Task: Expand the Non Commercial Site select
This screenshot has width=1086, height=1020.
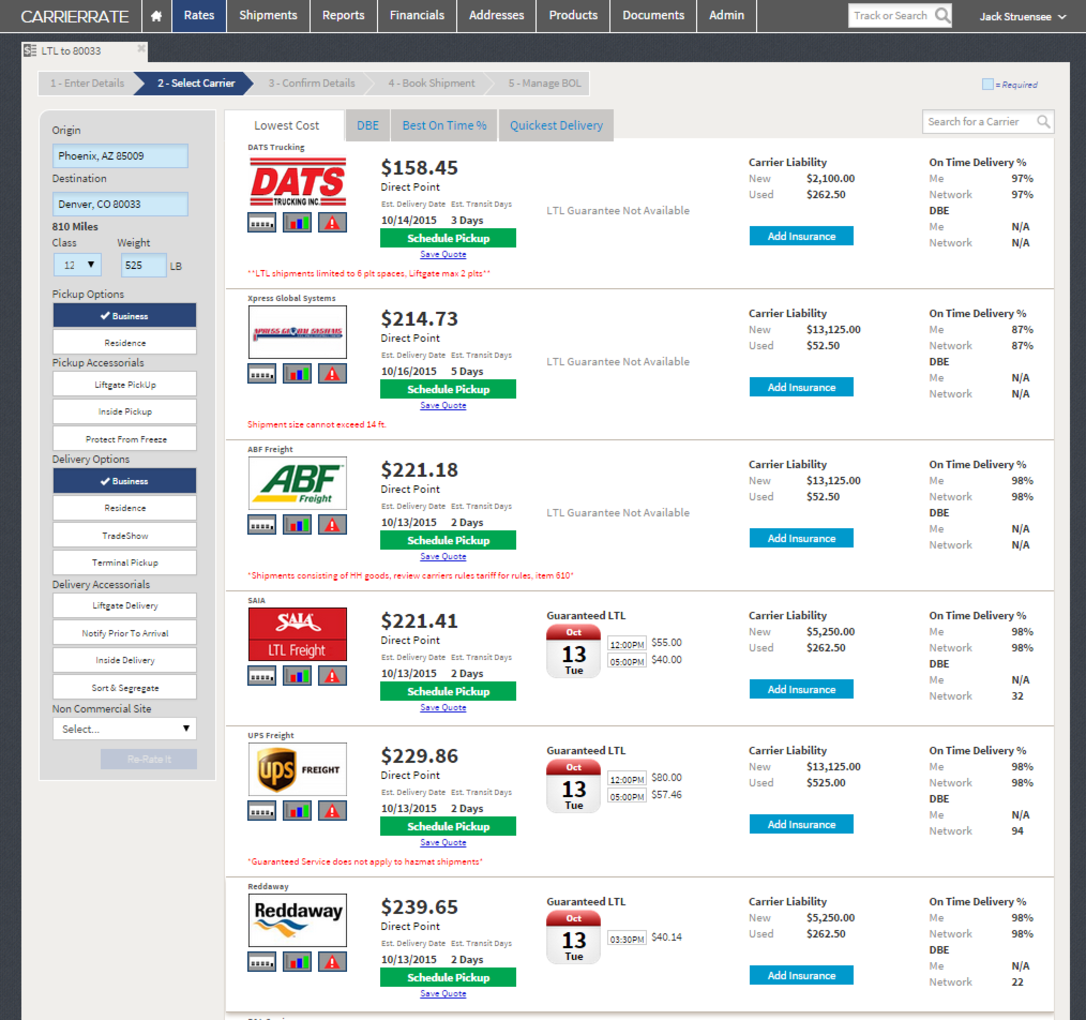Action: coord(125,729)
